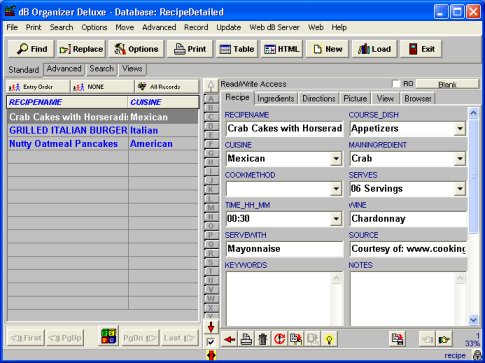Image resolution: width=485 pixels, height=363 pixels.
Task: Switch to Table view
Action: click(237, 49)
